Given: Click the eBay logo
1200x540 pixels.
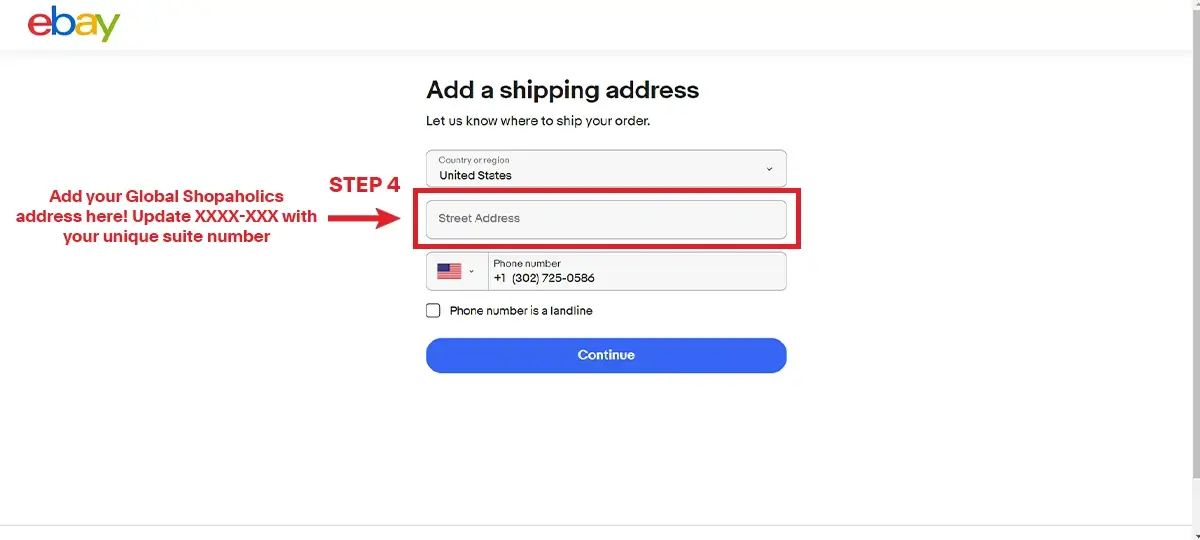Looking at the screenshot, I should click(x=73, y=24).
